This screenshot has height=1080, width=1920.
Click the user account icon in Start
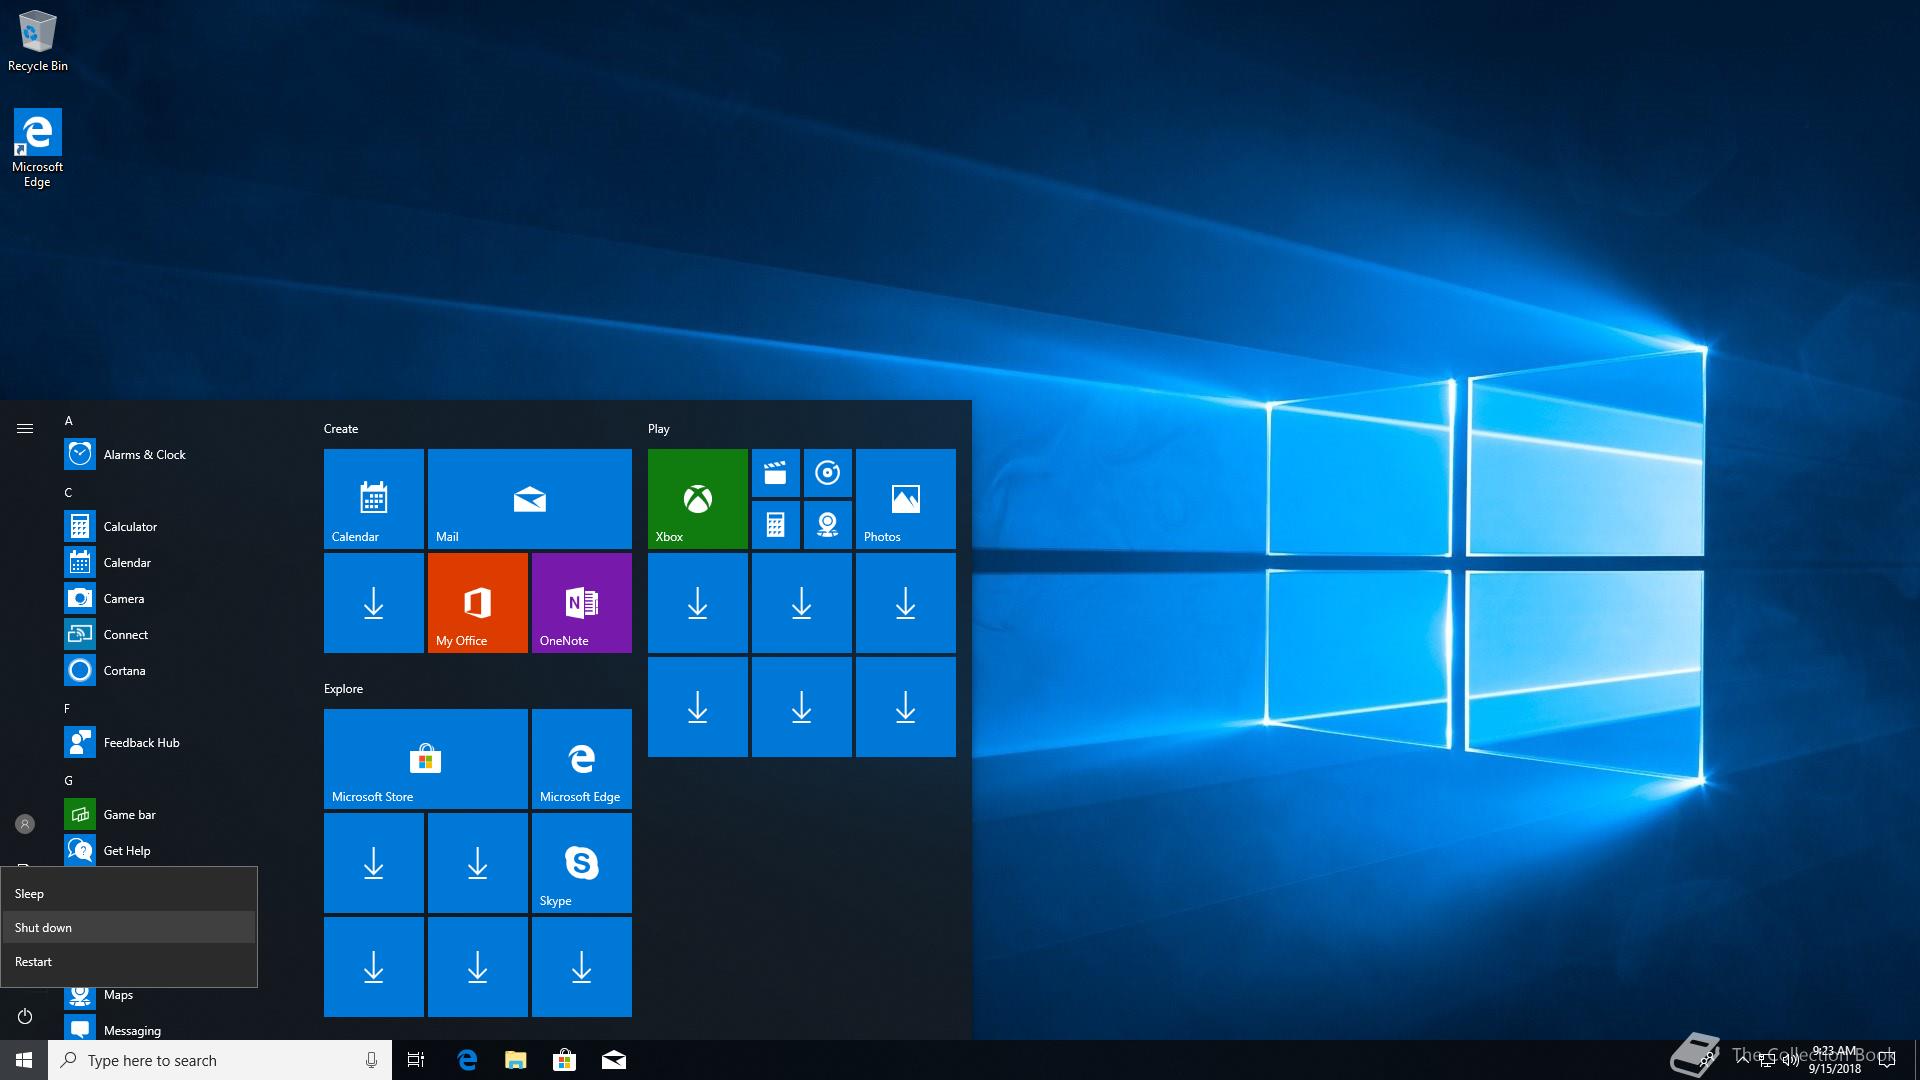pos(25,824)
